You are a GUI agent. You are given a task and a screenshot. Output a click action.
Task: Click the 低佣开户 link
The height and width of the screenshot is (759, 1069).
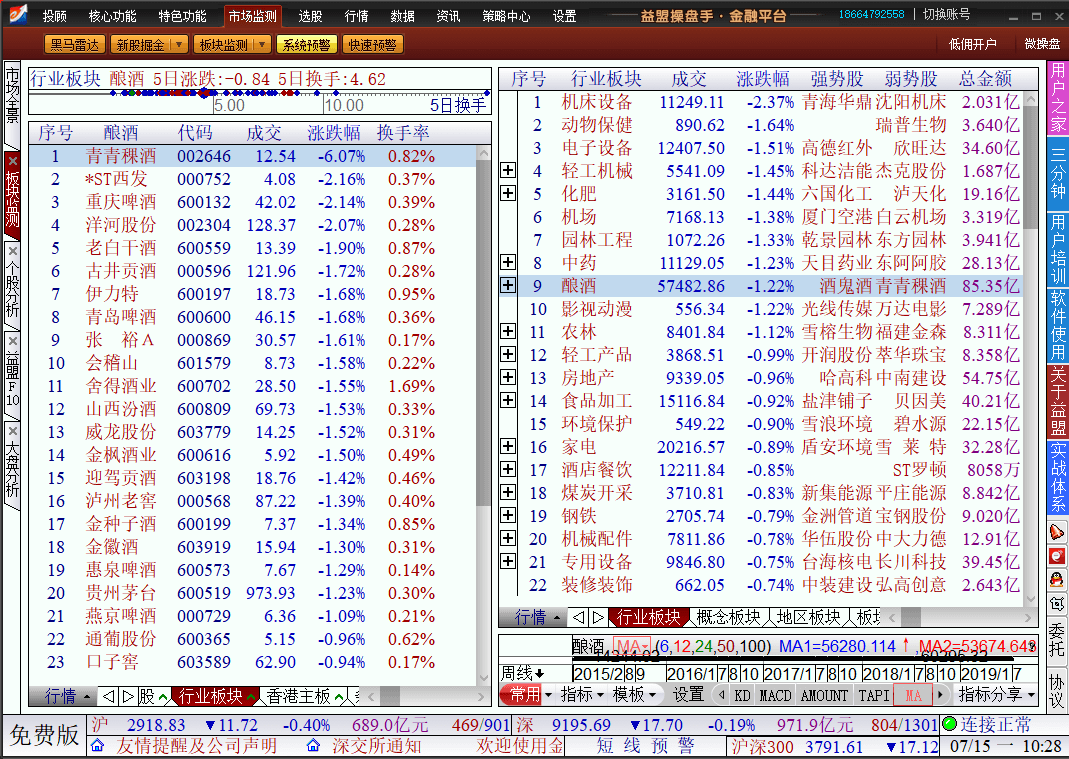[x=972, y=44]
